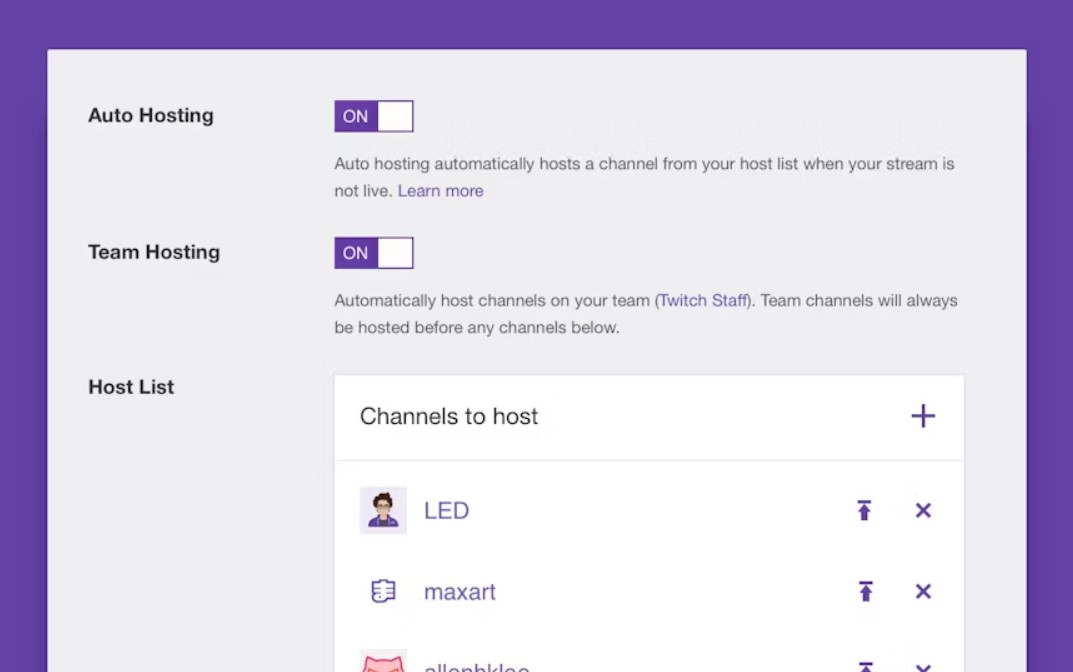Click maxart's document-style avatar
This screenshot has height=672, width=1073.
coord(383,591)
